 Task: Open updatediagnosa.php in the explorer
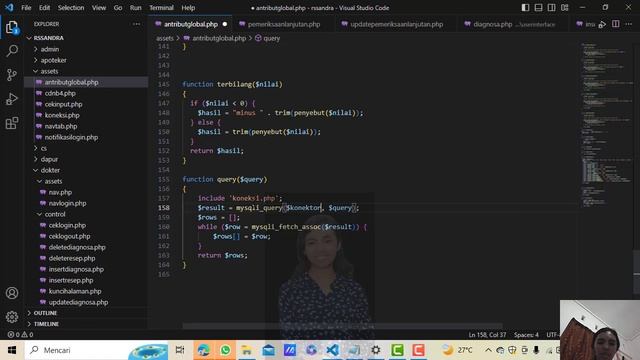point(78,302)
